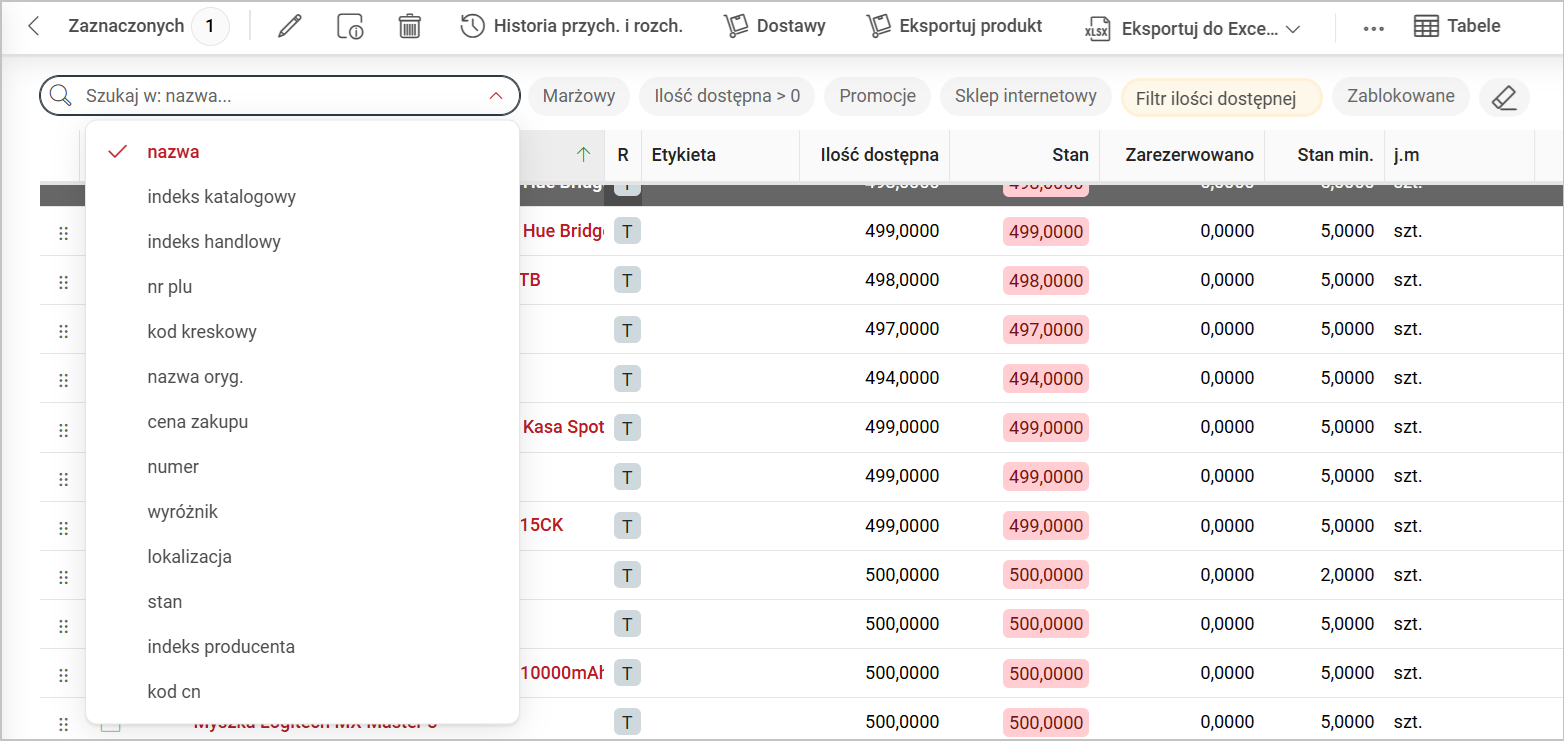Screen dimensions: 1564x741
Task: Toggle the Promocje filter chip
Action: pyautogui.click(x=877, y=97)
